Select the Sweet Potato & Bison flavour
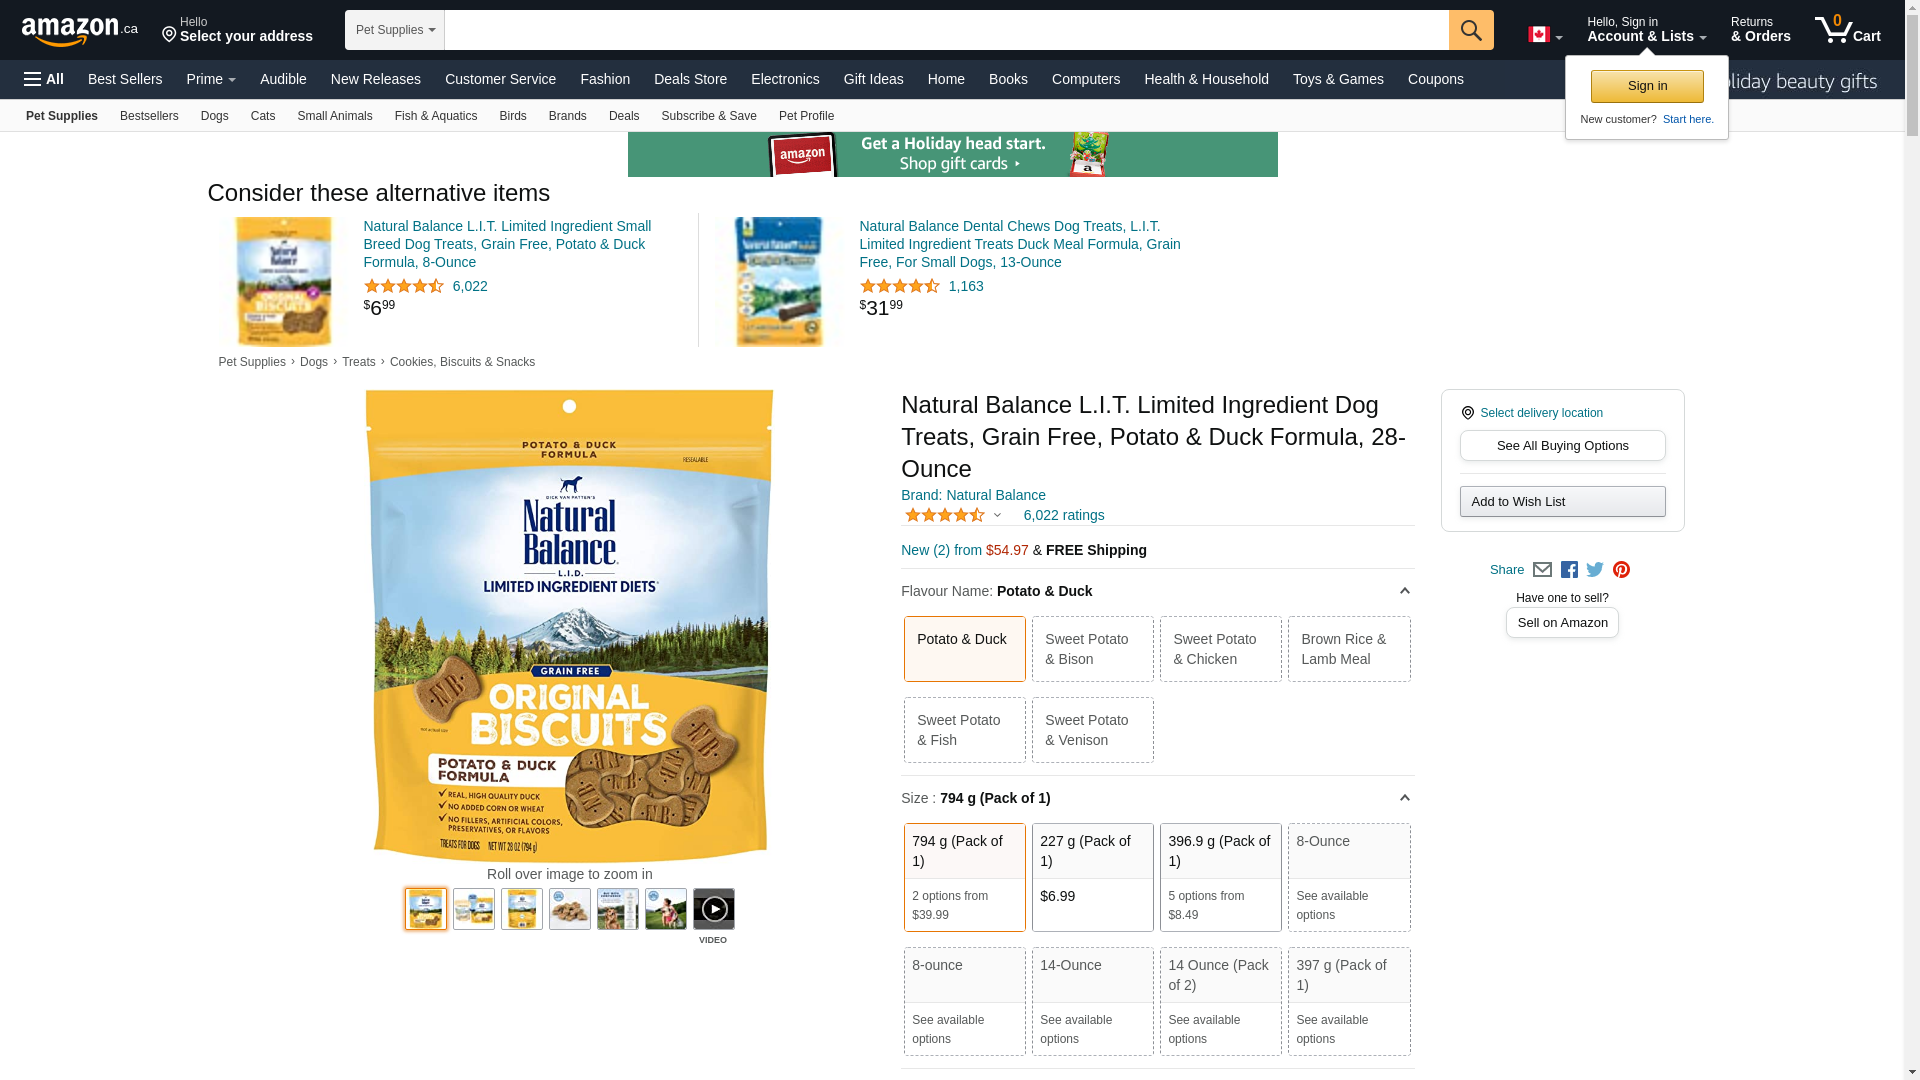 1092,649
